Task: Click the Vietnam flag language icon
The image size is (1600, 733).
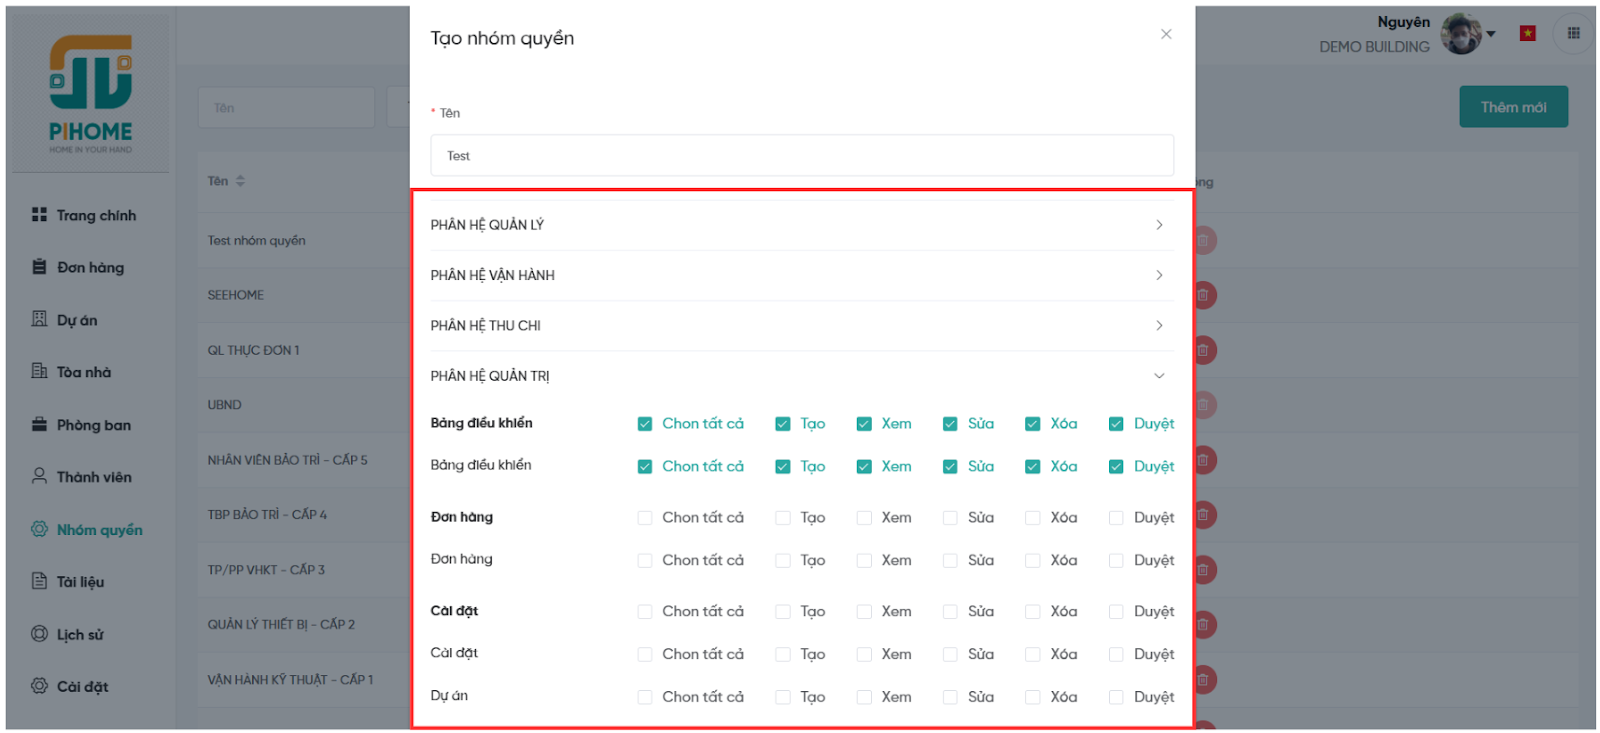Action: tap(1527, 33)
